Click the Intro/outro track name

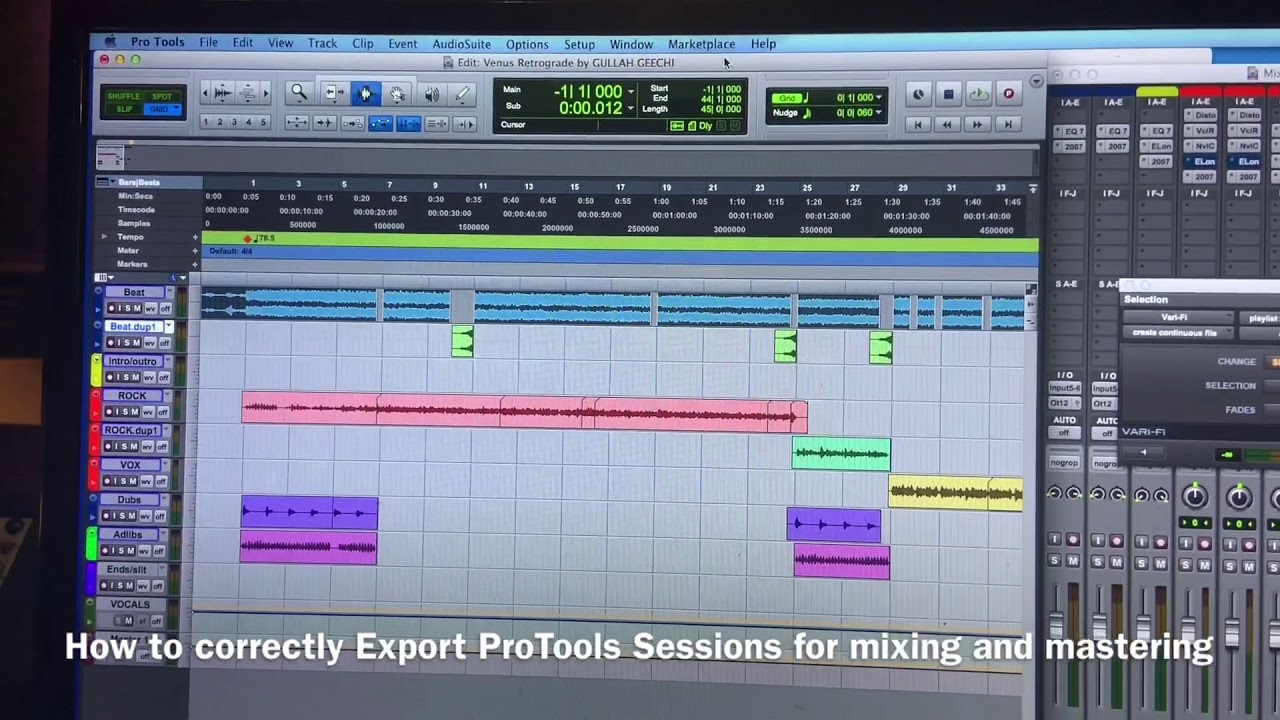[x=132, y=361]
